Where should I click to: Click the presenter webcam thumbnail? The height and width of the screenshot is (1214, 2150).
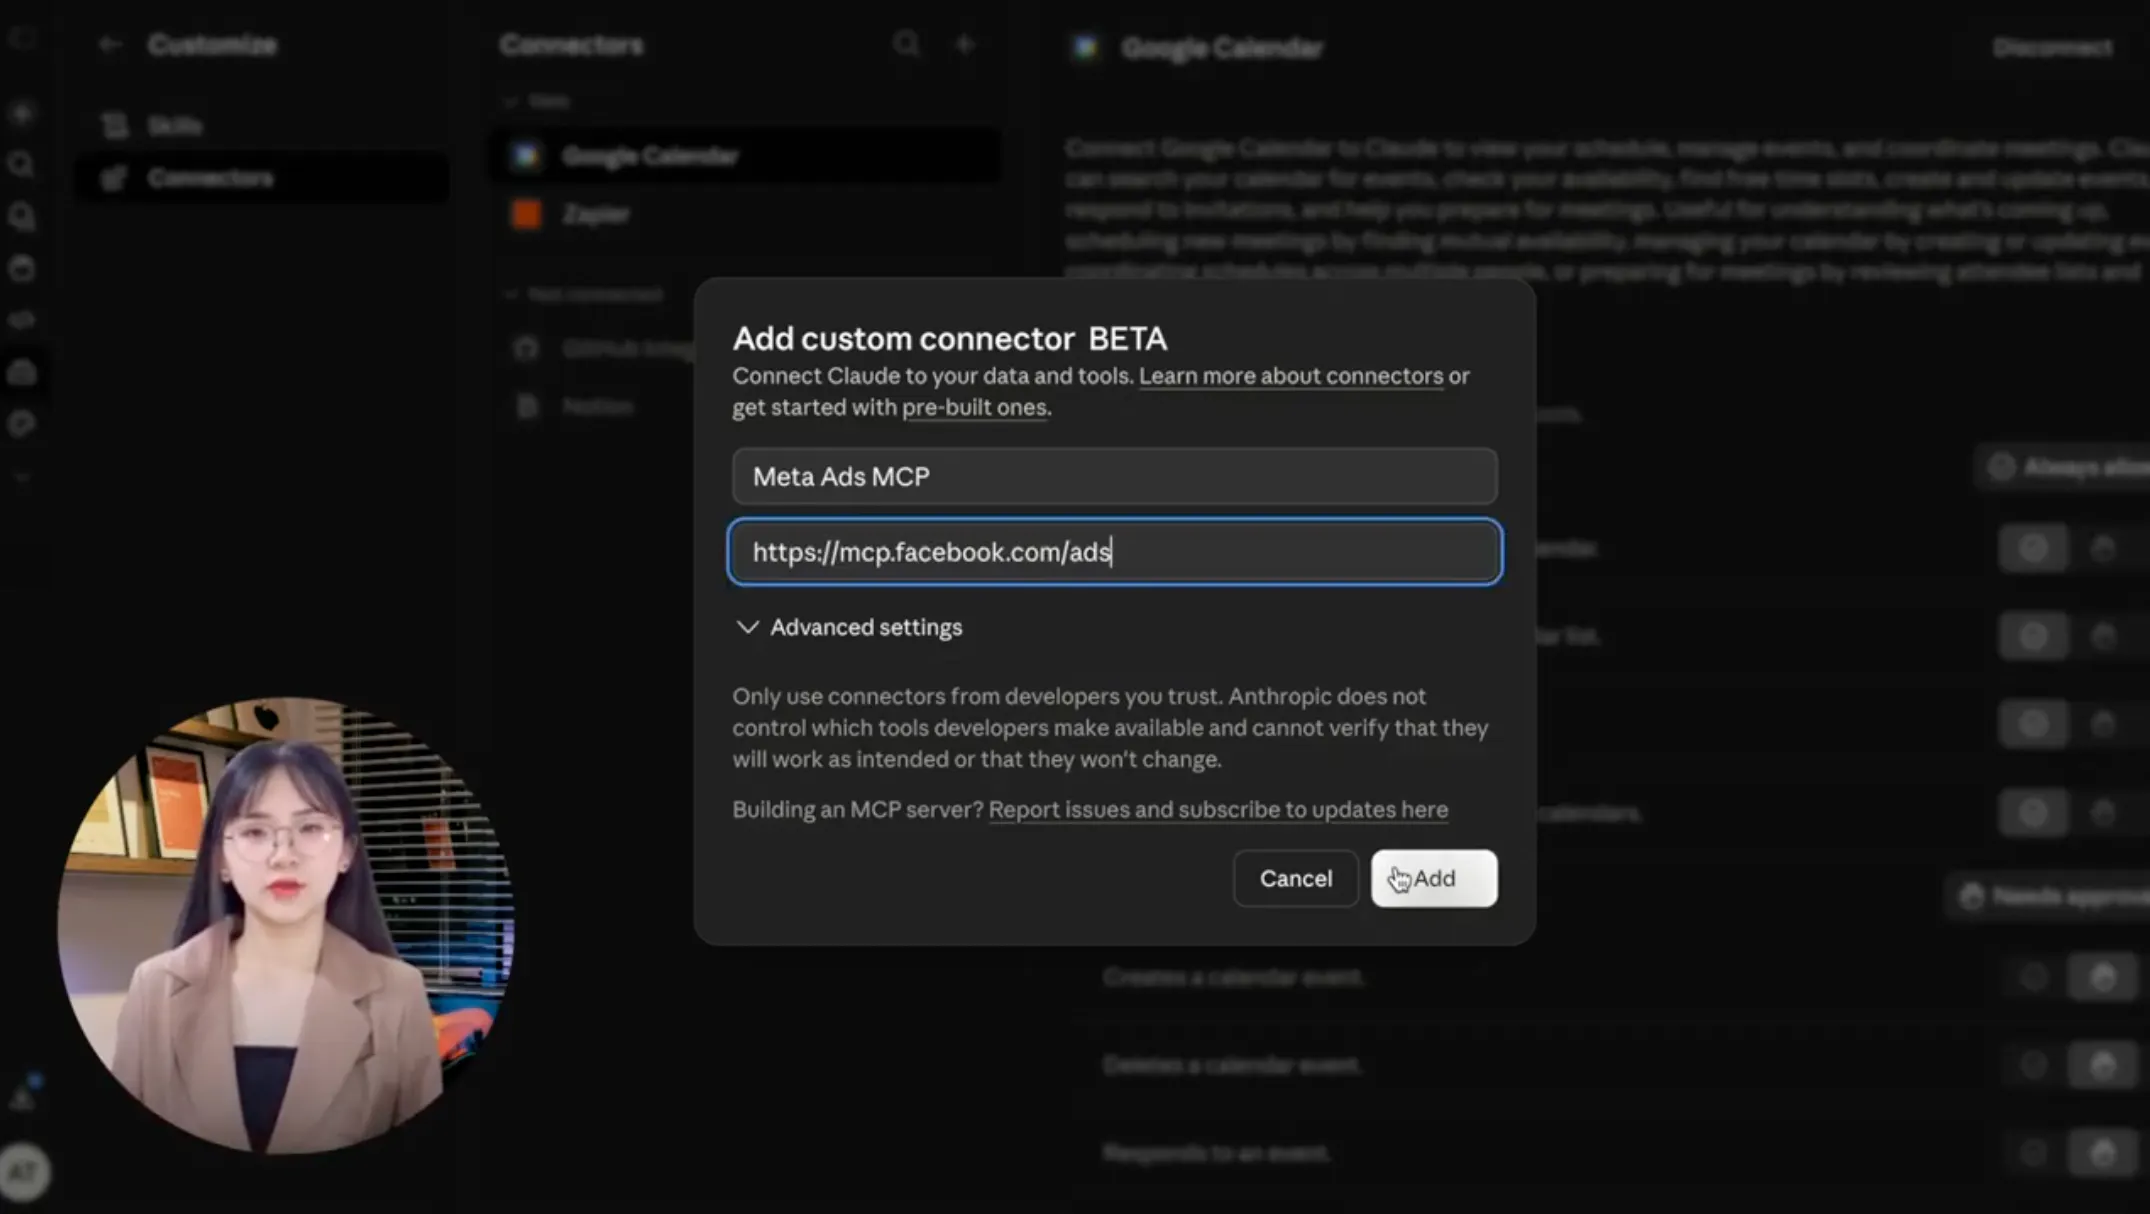286,925
